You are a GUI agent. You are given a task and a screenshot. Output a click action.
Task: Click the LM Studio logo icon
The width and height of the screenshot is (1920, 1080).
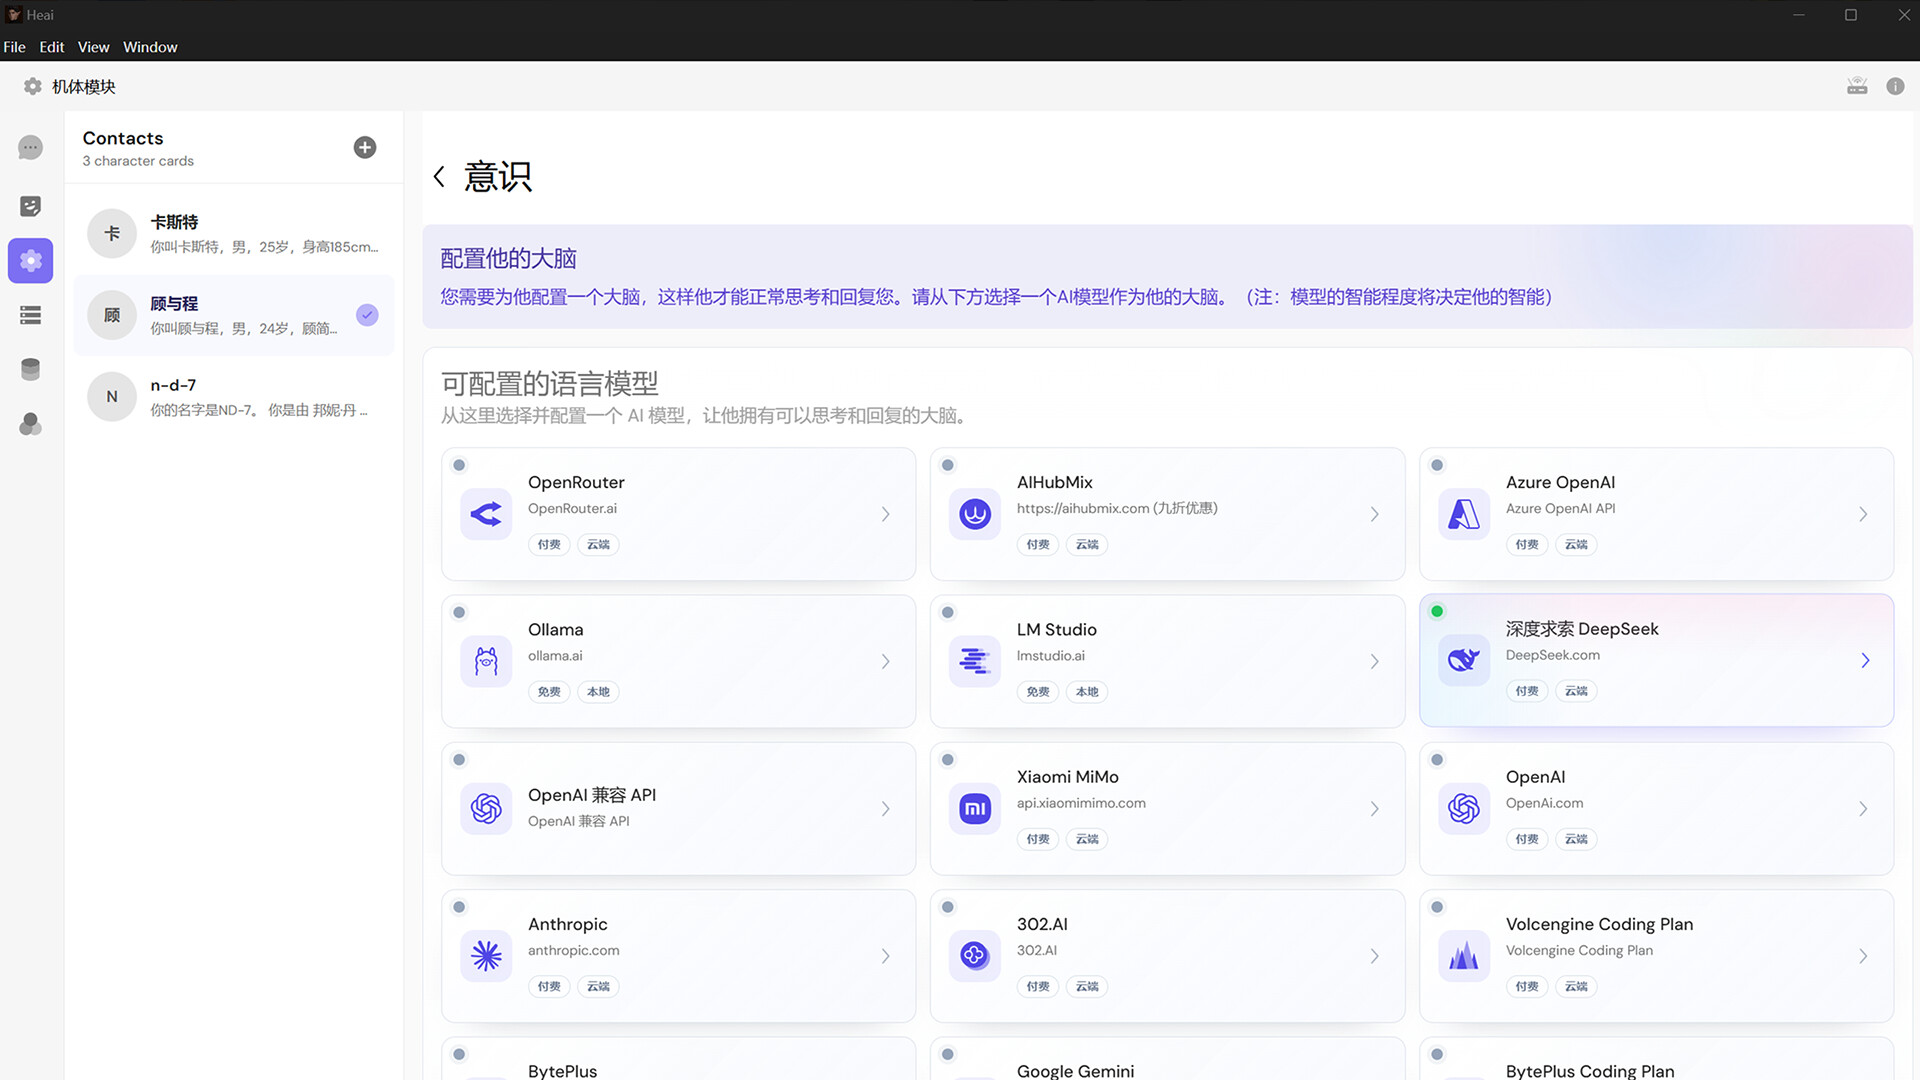(x=975, y=661)
